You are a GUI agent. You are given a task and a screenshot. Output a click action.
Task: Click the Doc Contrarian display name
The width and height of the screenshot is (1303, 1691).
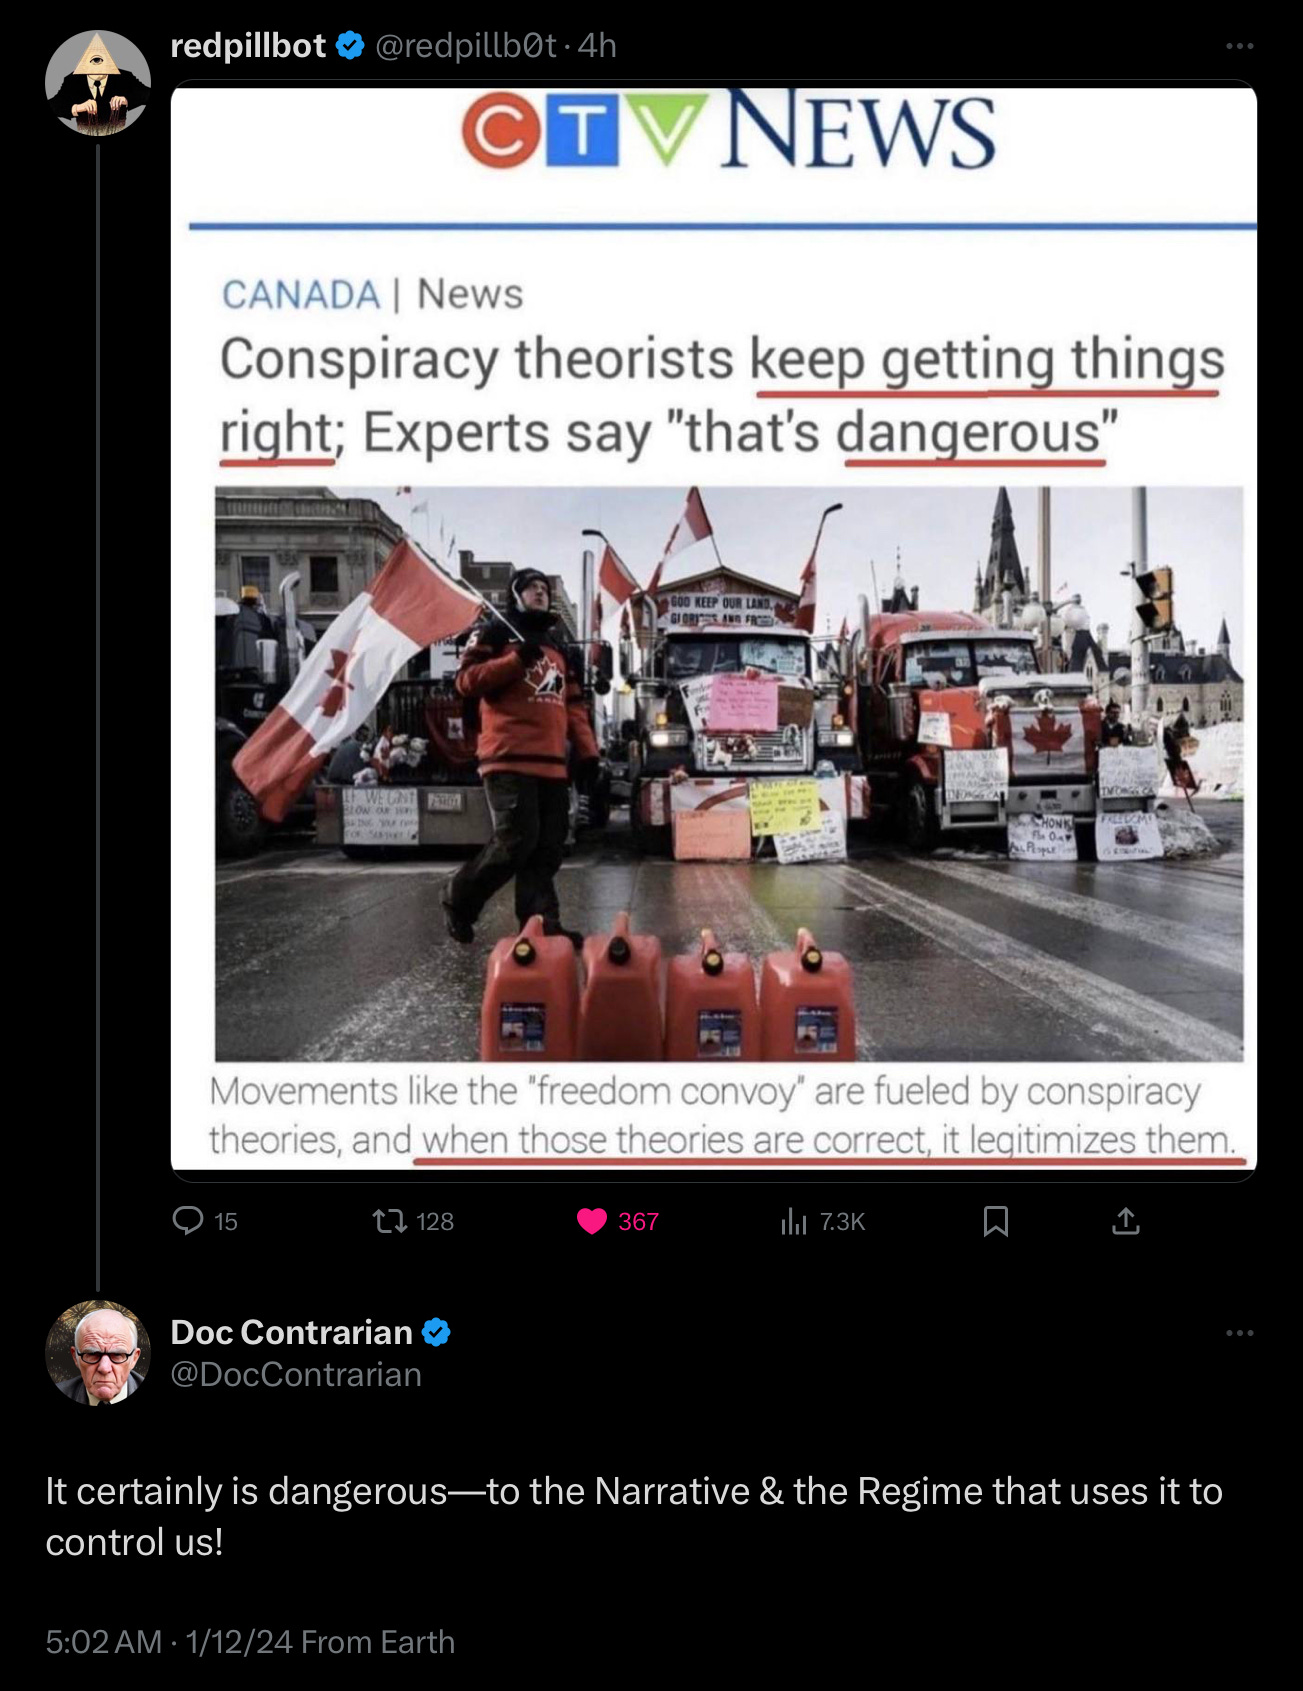click(x=291, y=1332)
